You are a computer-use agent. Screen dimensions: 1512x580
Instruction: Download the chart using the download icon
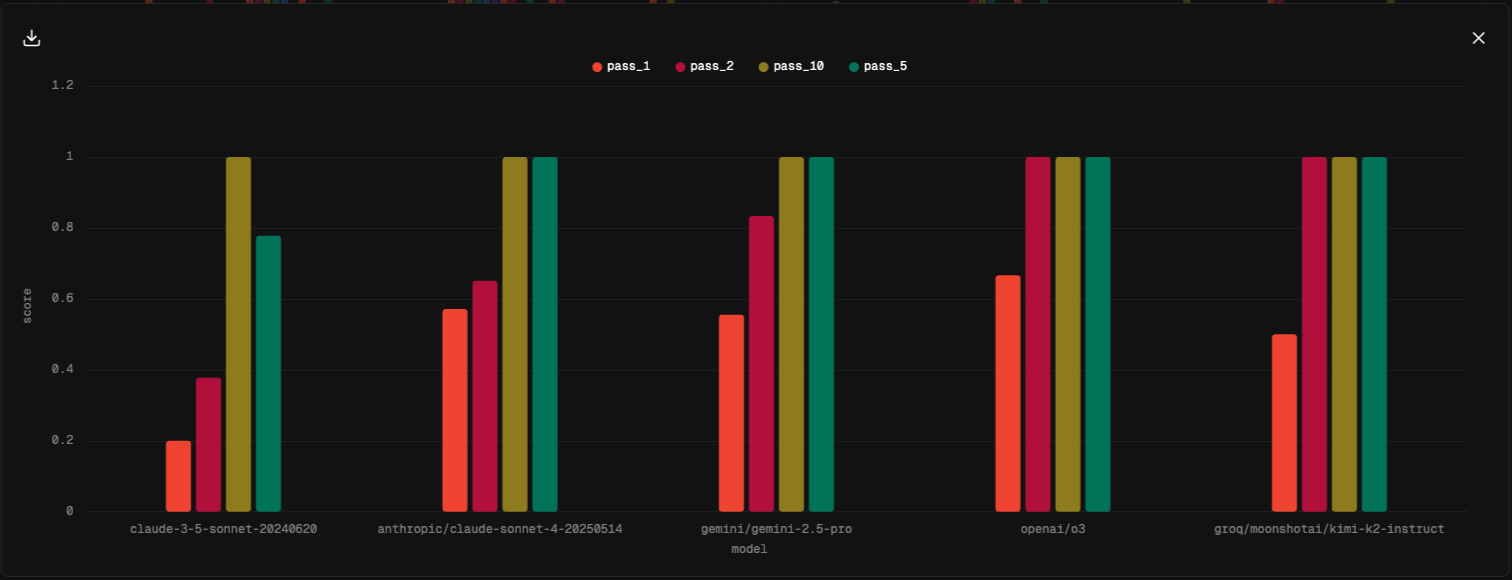32,38
